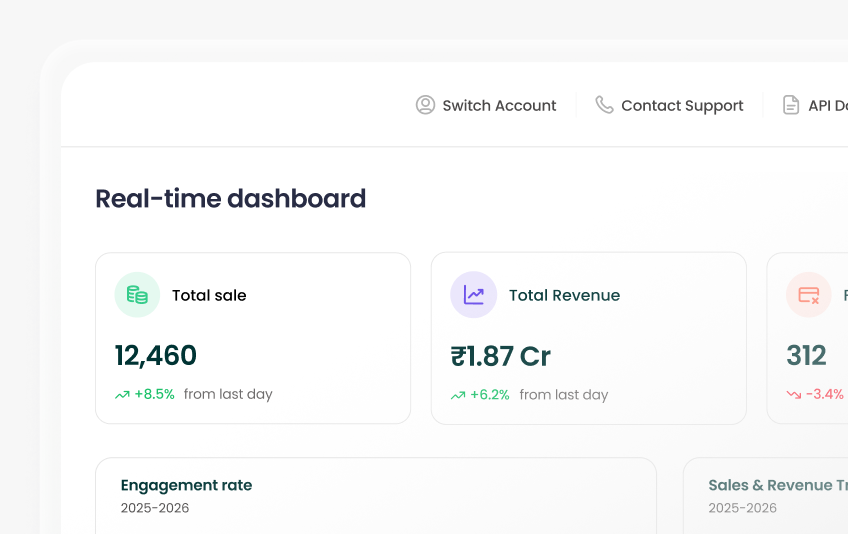Select the Real-time dashboard heading

point(231,199)
